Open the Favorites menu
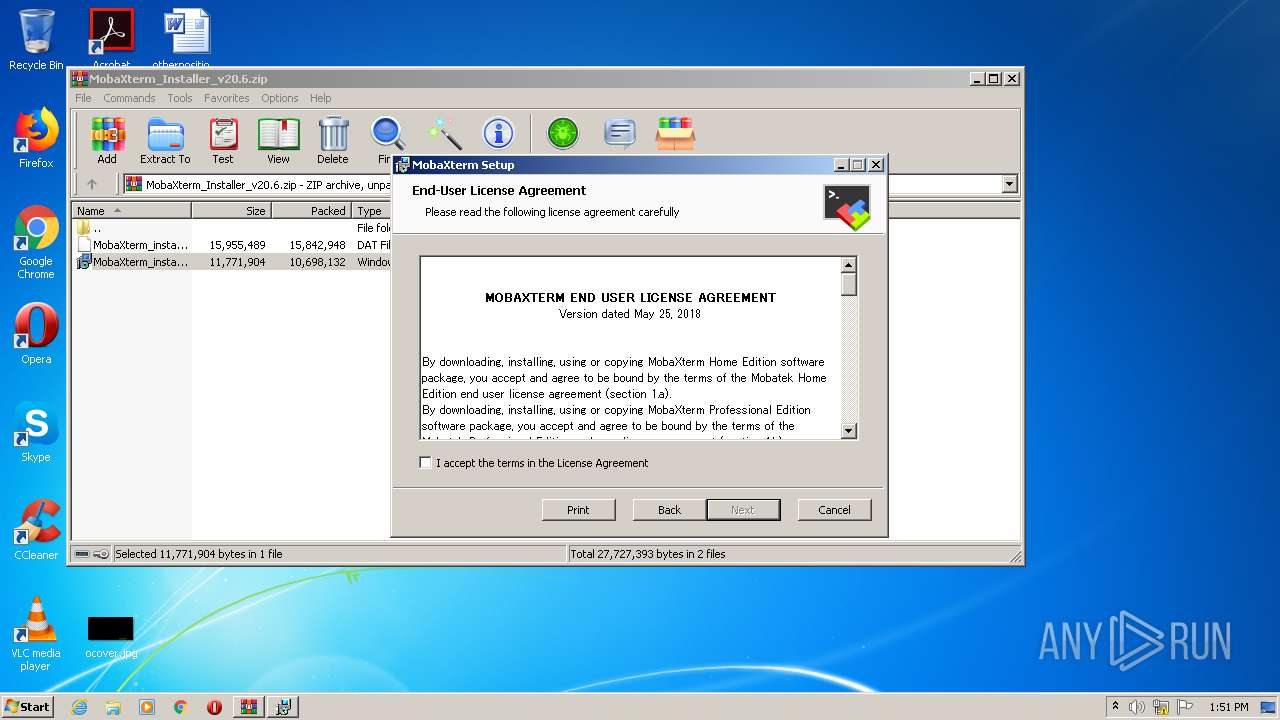The height and width of the screenshot is (720, 1280). click(x=227, y=98)
